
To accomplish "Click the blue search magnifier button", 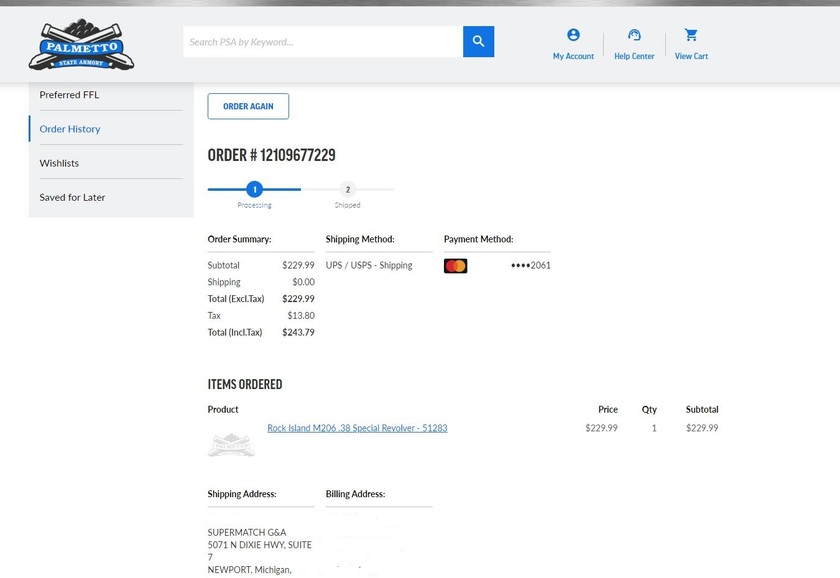I will pos(478,42).
